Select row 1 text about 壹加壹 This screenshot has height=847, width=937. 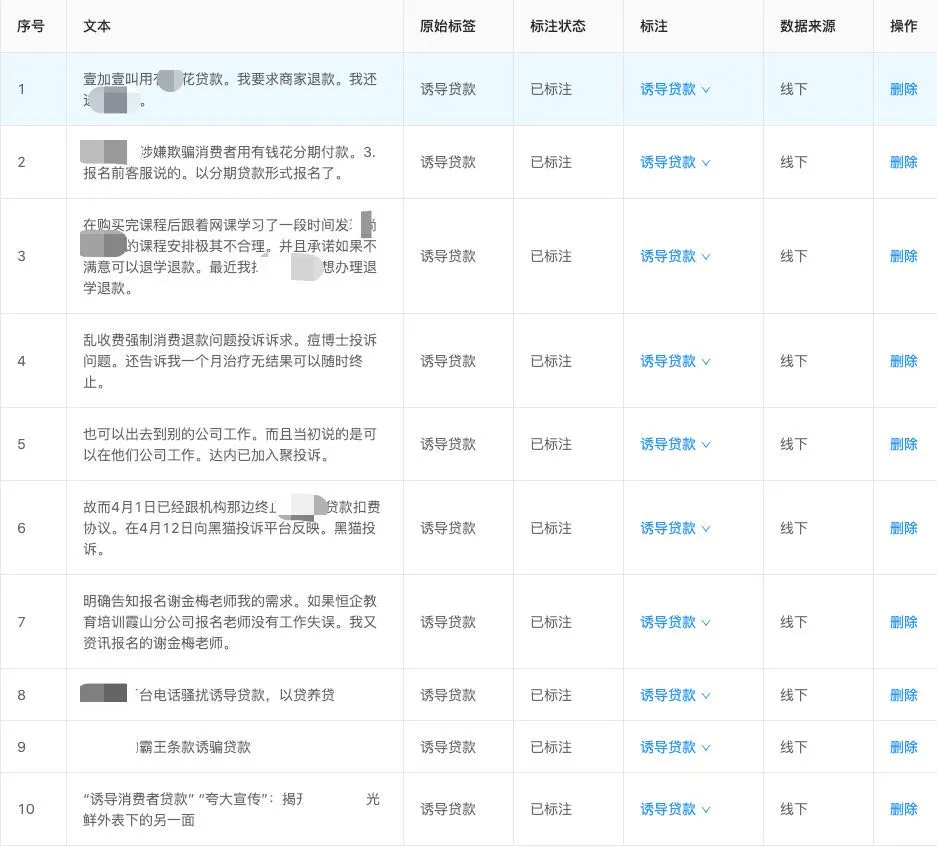click(230, 90)
